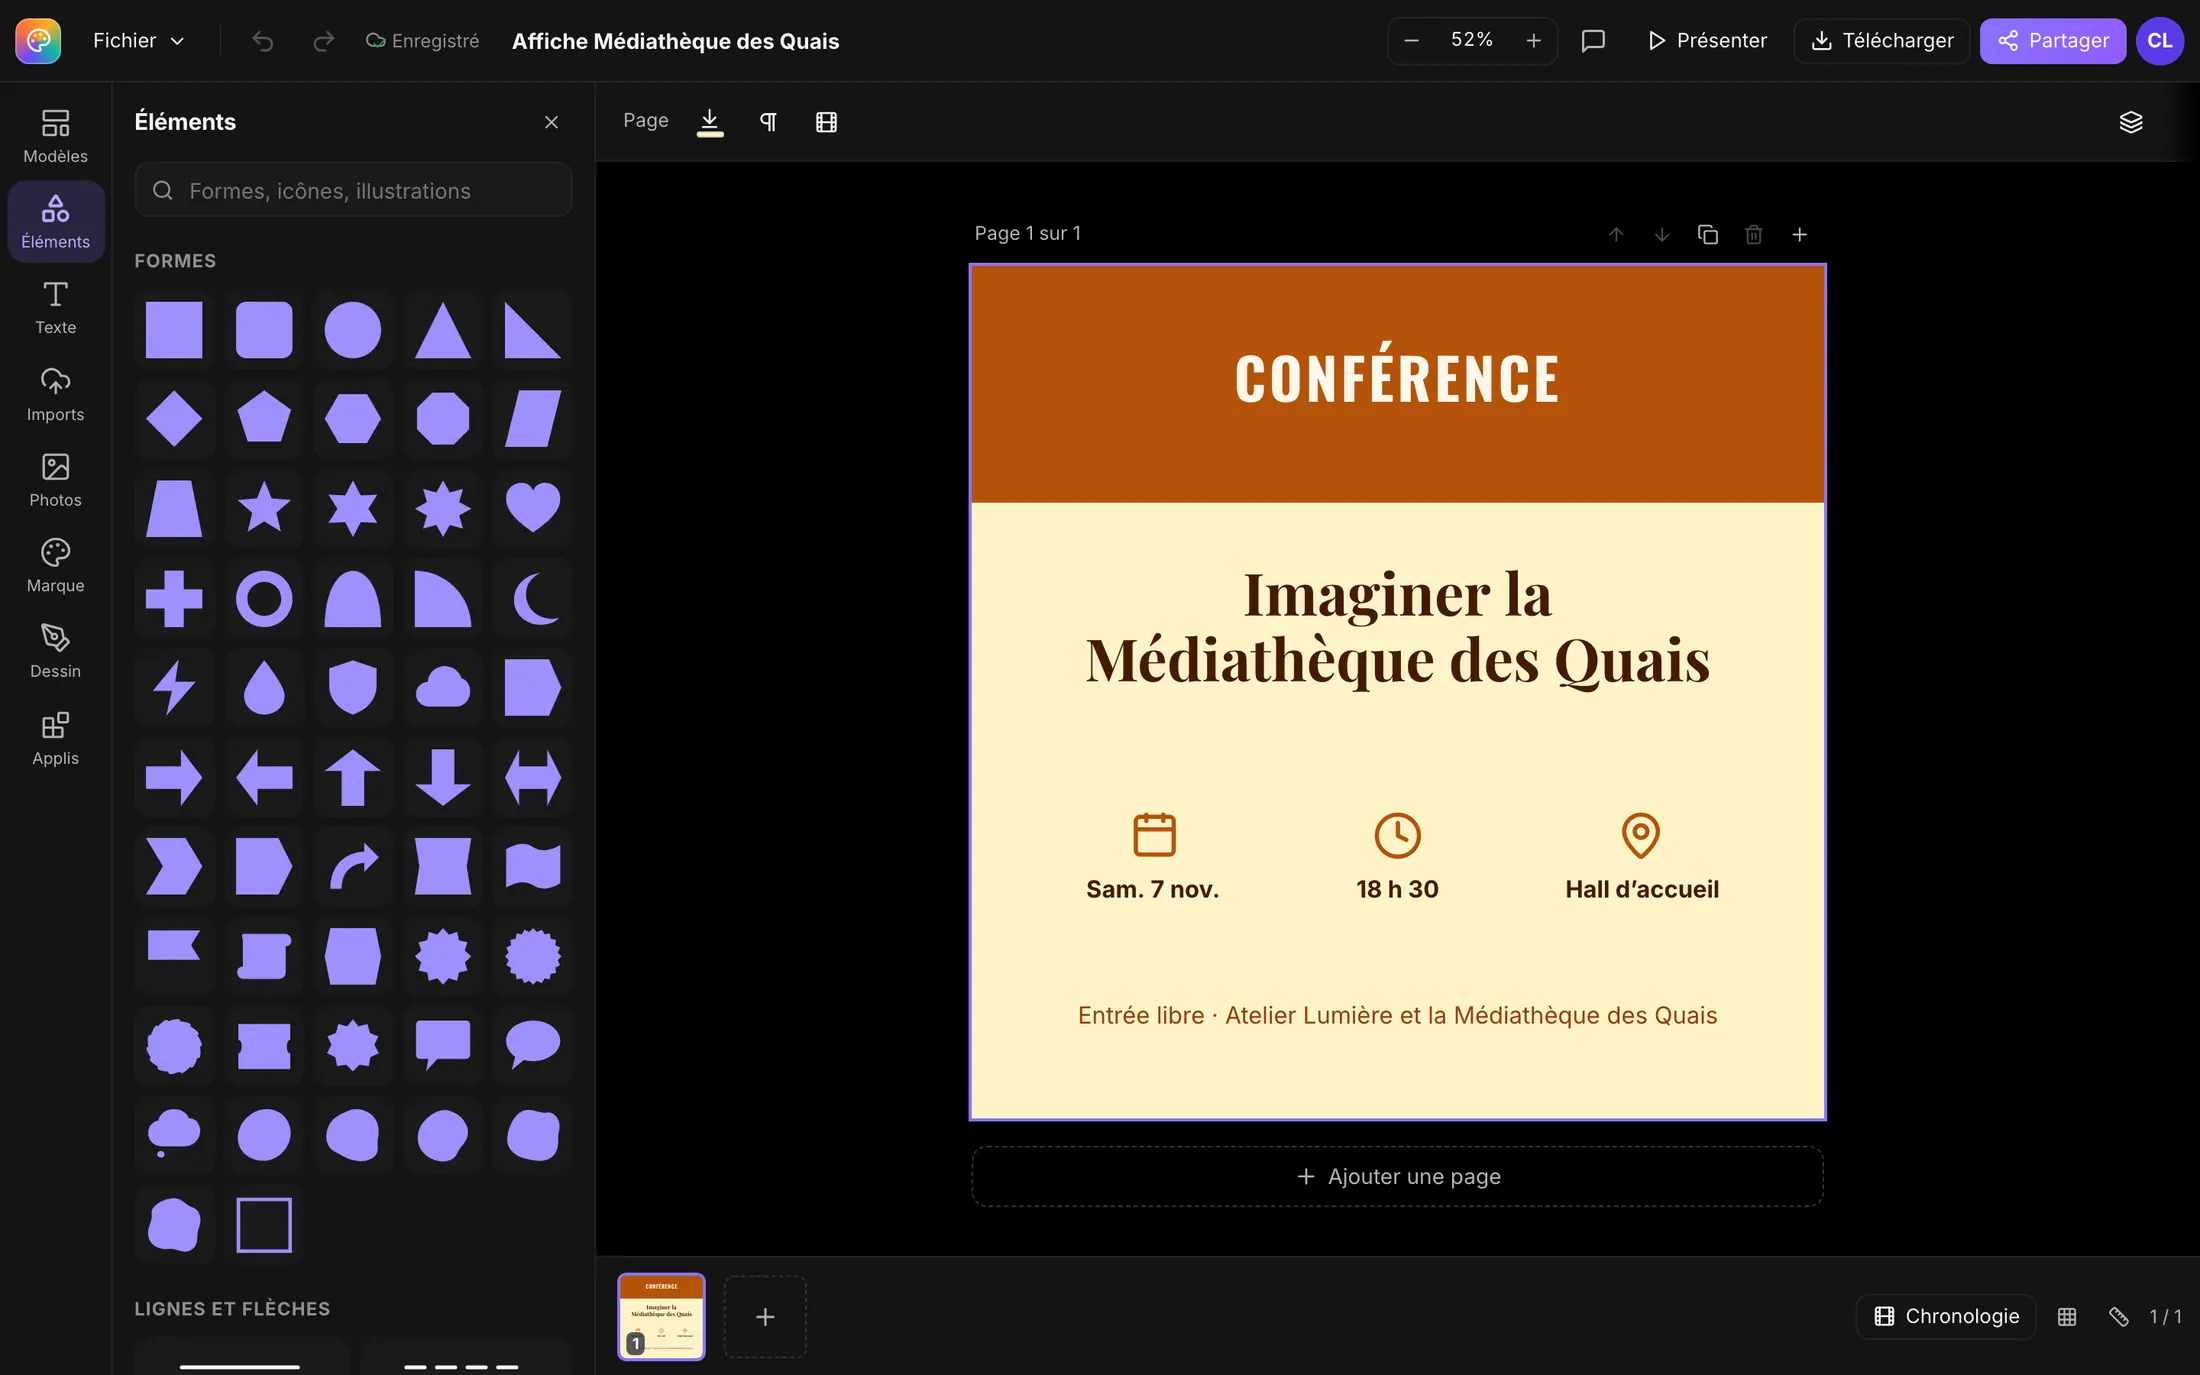Click the paragraph mark toolbar icon
The image size is (2200, 1375).
[x=768, y=122]
